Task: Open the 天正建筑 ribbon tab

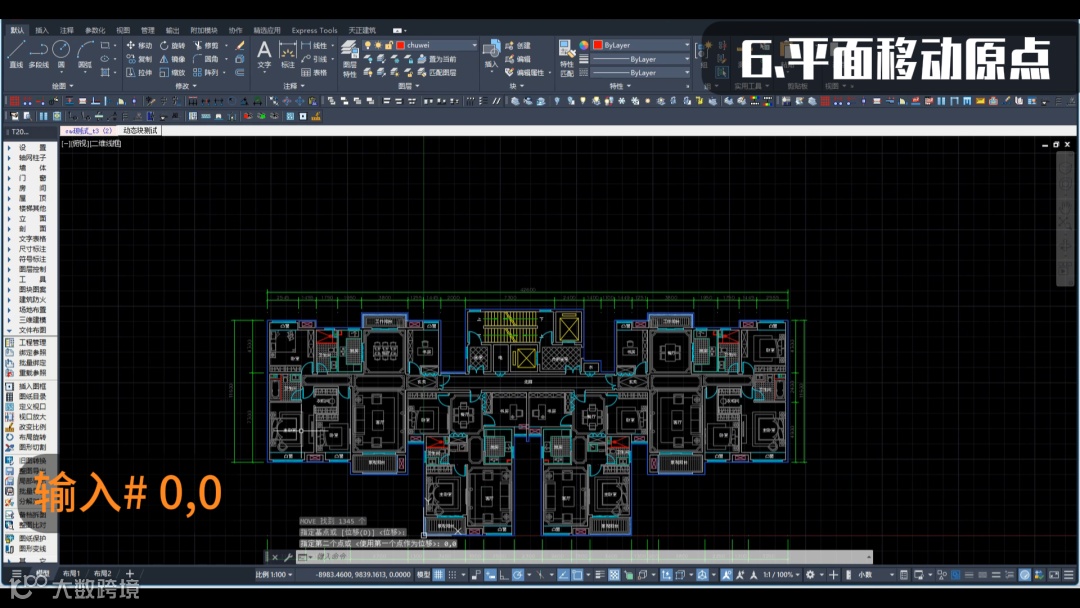Action: pos(362,30)
